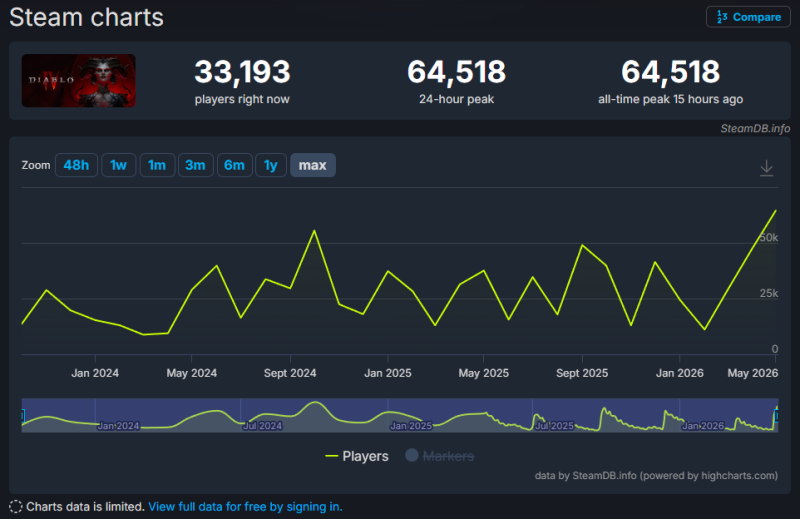Set zoom to 48h

76,165
